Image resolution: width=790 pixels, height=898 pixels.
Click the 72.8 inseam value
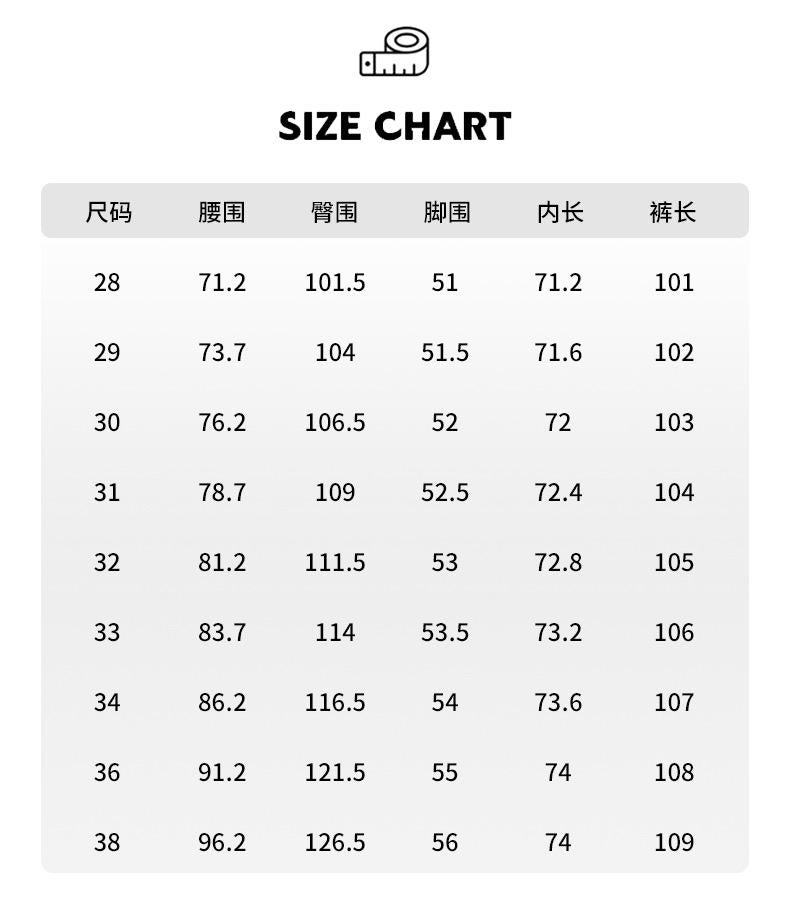pos(558,563)
